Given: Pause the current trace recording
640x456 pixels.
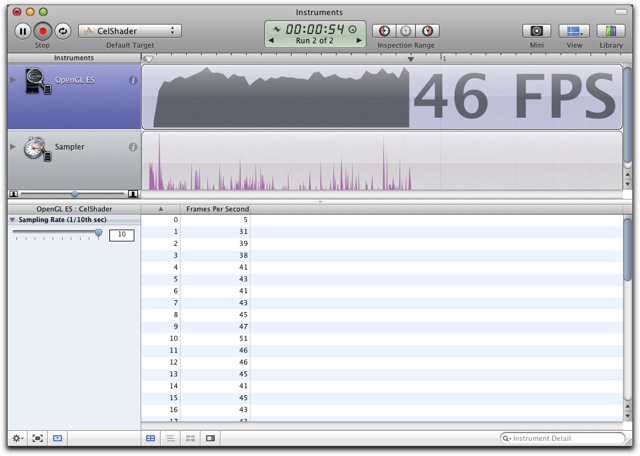Looking at the screenshot, I should point(23,31).
